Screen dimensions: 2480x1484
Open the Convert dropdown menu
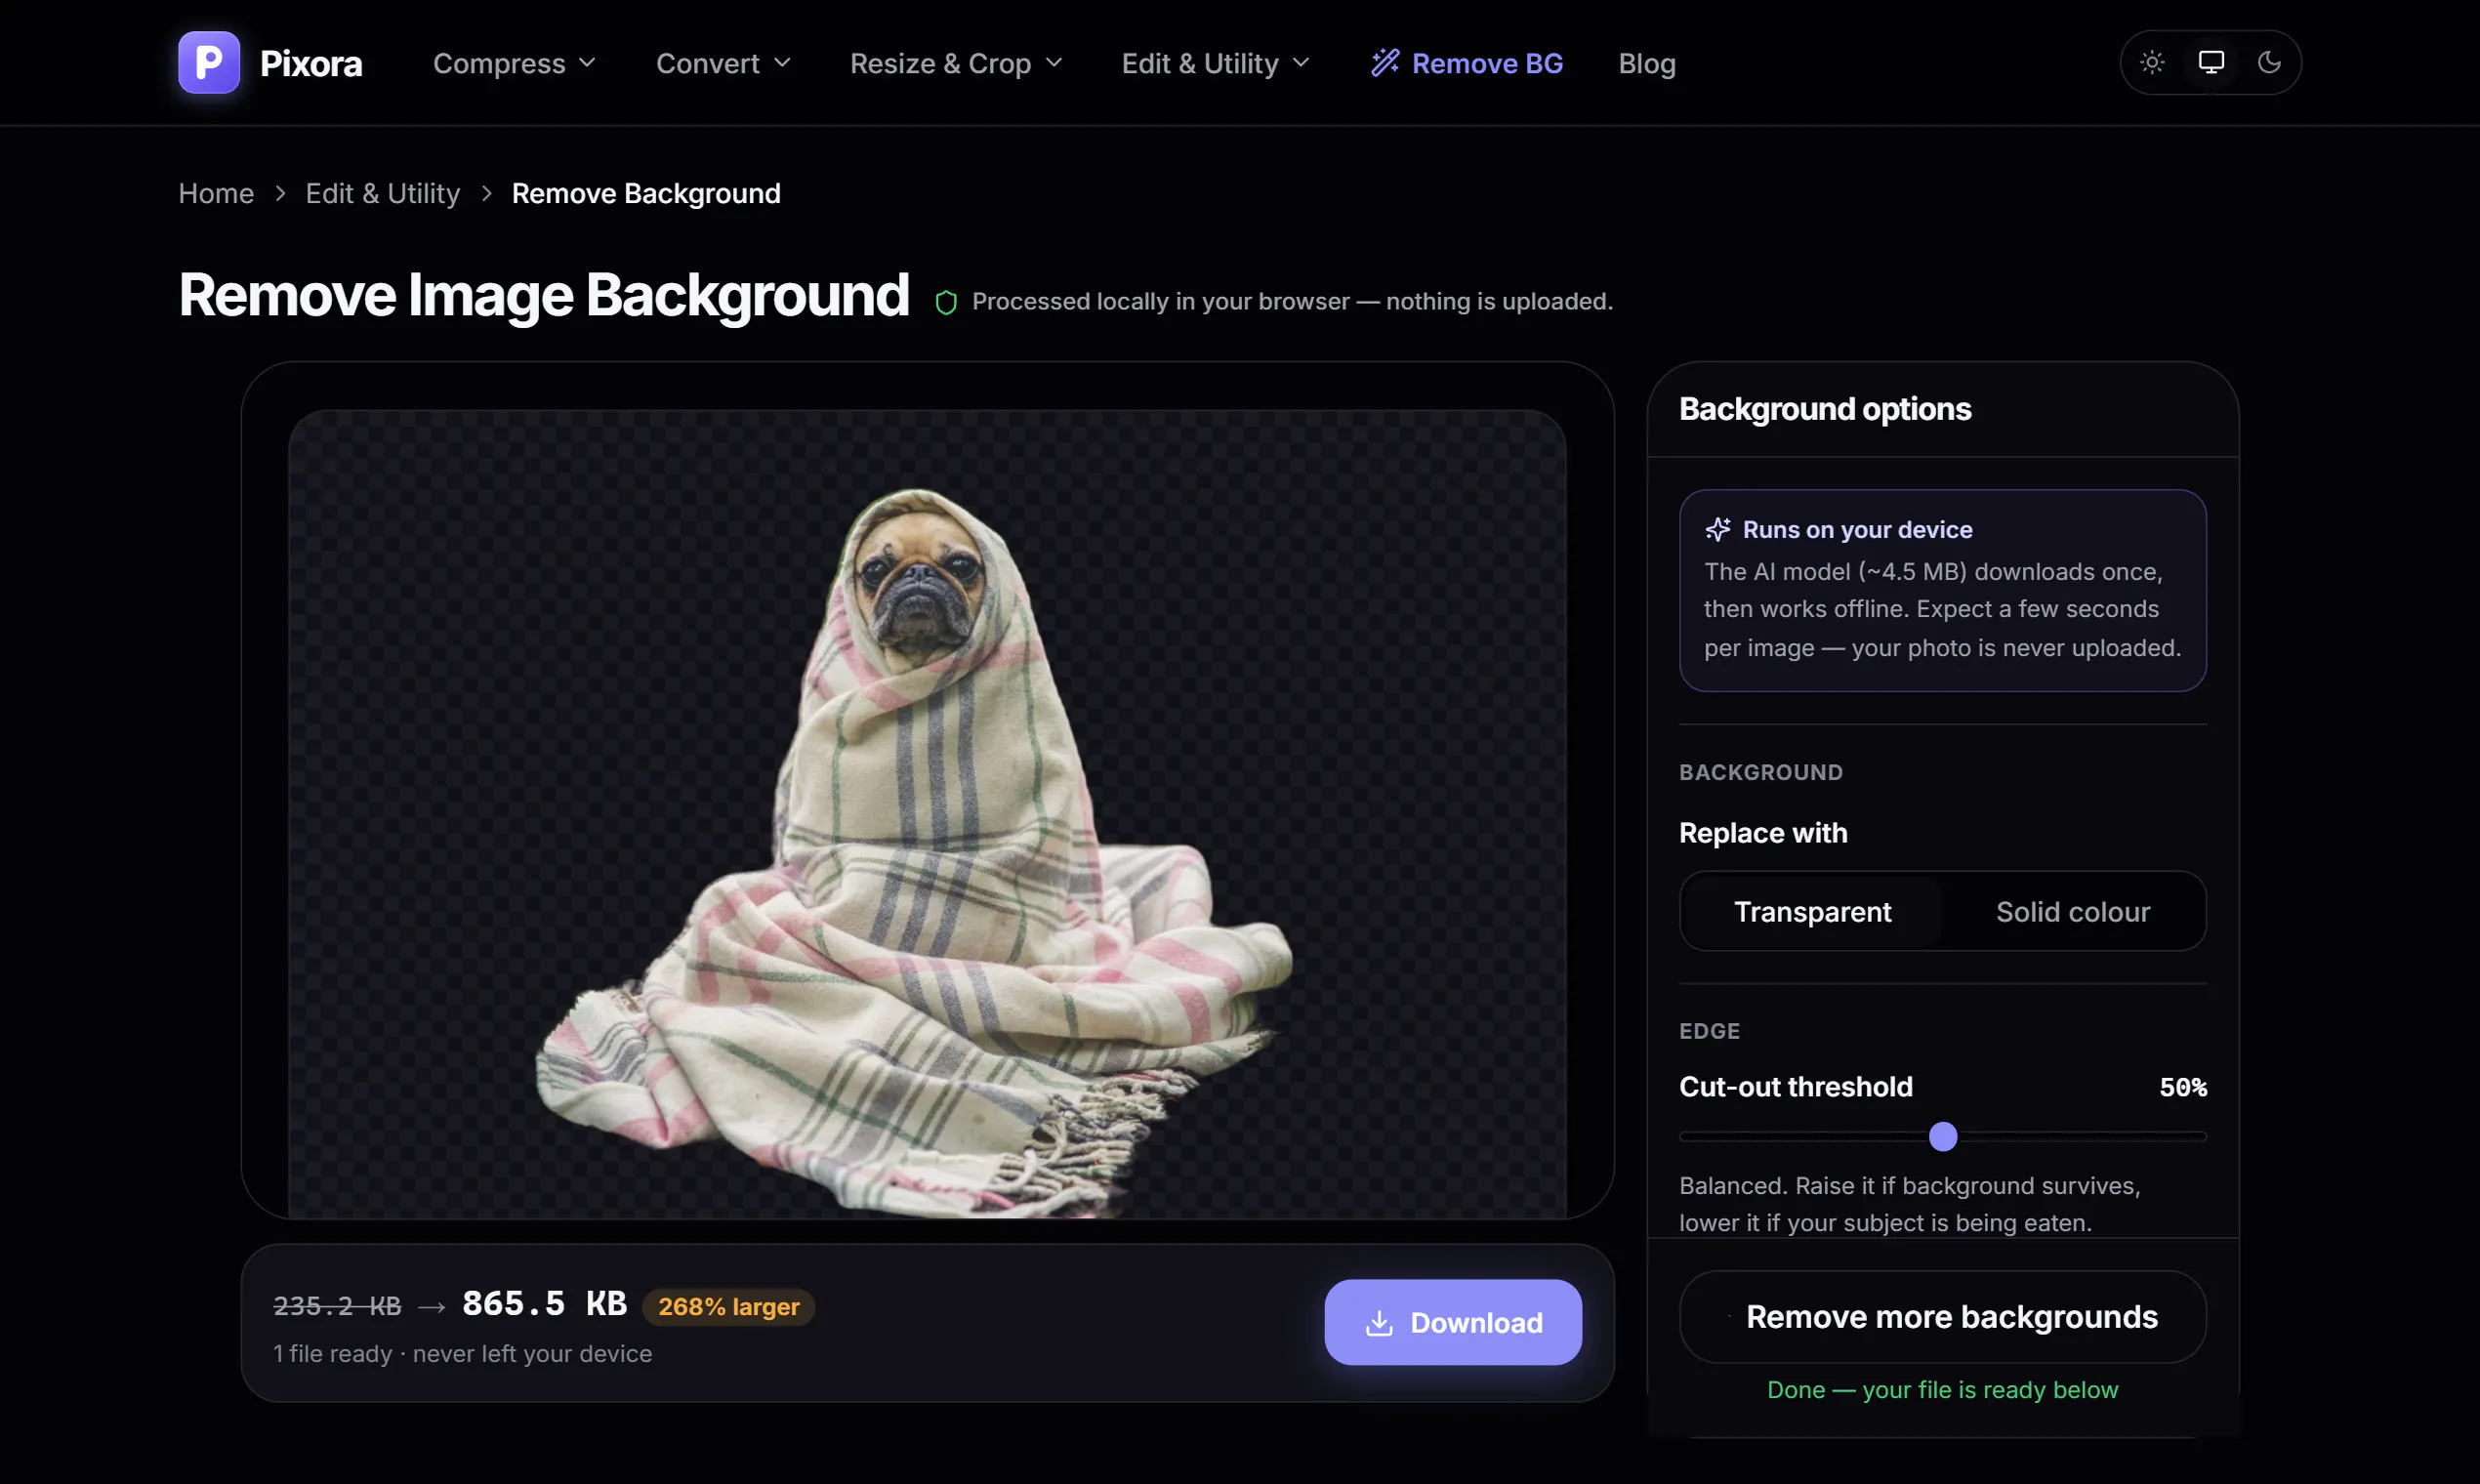(723, 63)
